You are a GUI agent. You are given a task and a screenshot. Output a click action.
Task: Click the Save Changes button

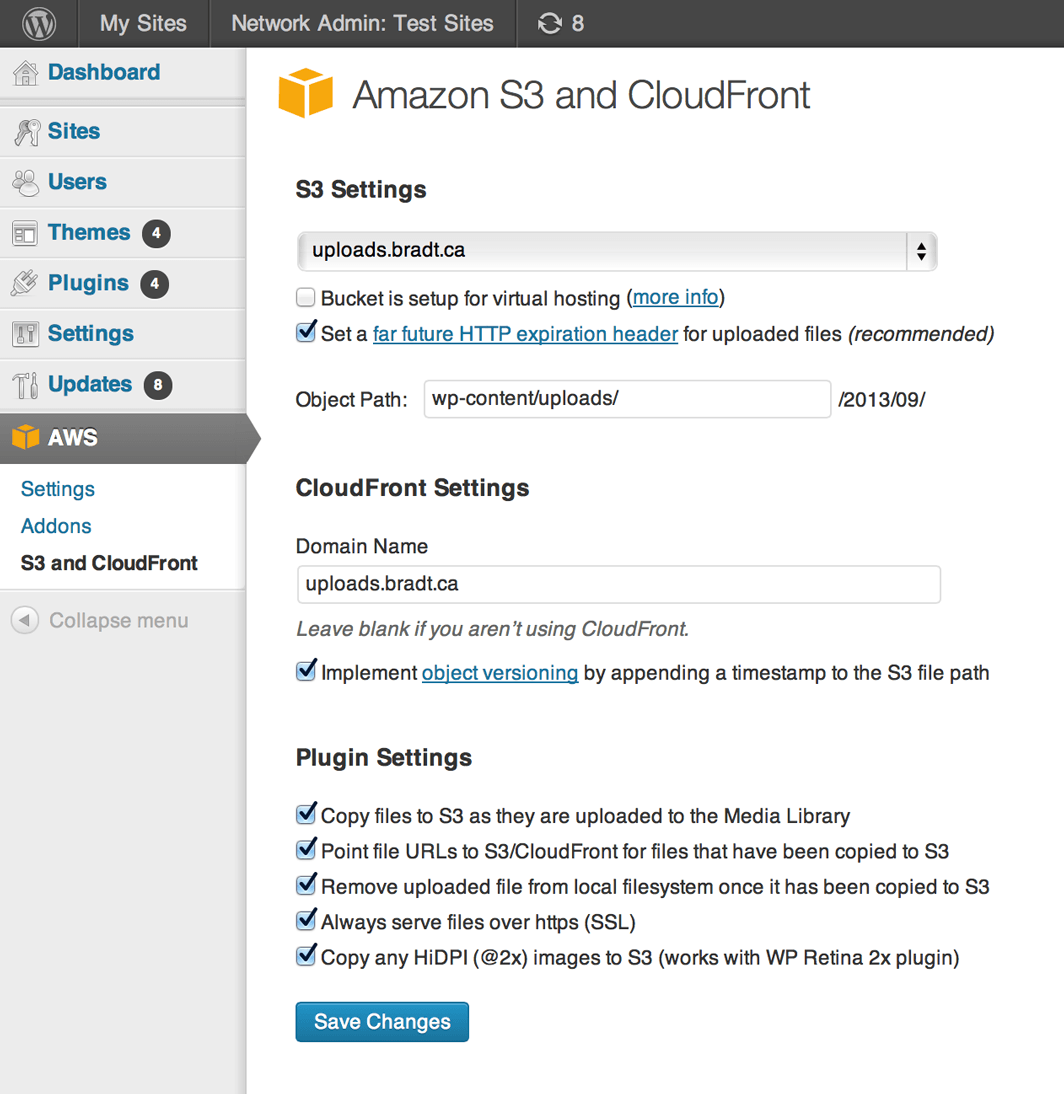[382, 1022]
